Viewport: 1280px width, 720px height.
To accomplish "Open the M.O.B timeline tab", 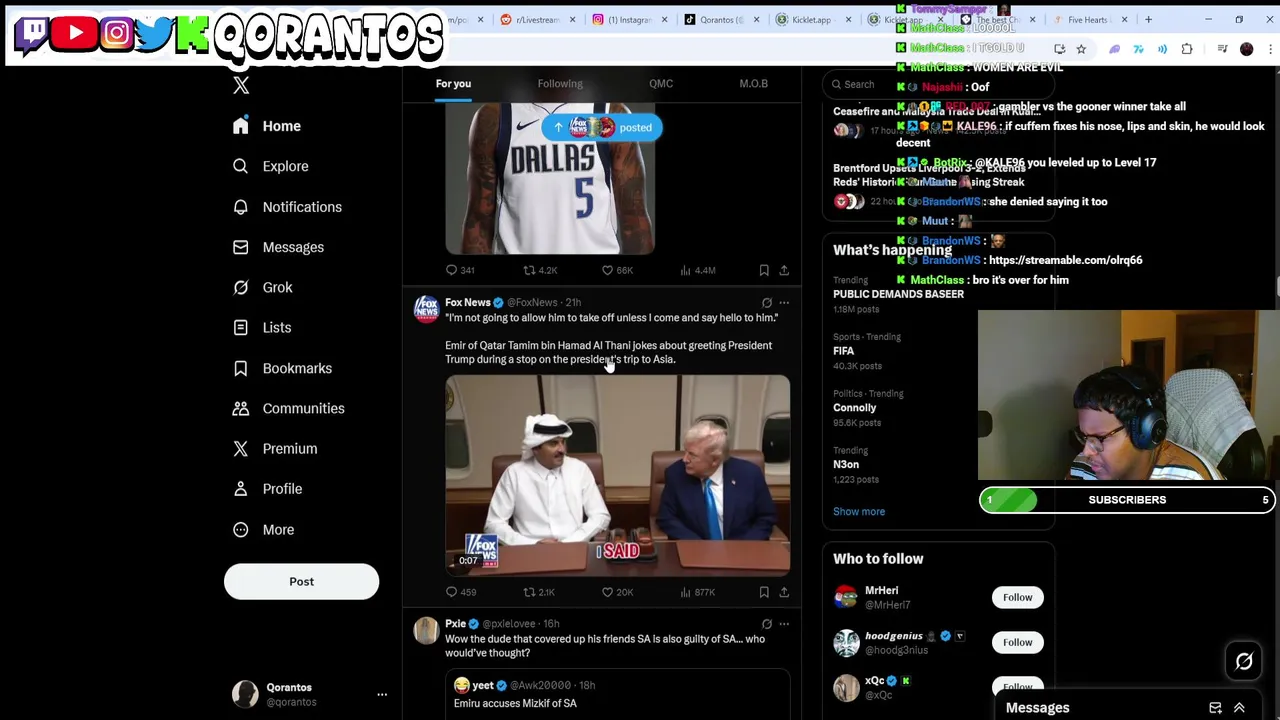I will tap(754, 84).
